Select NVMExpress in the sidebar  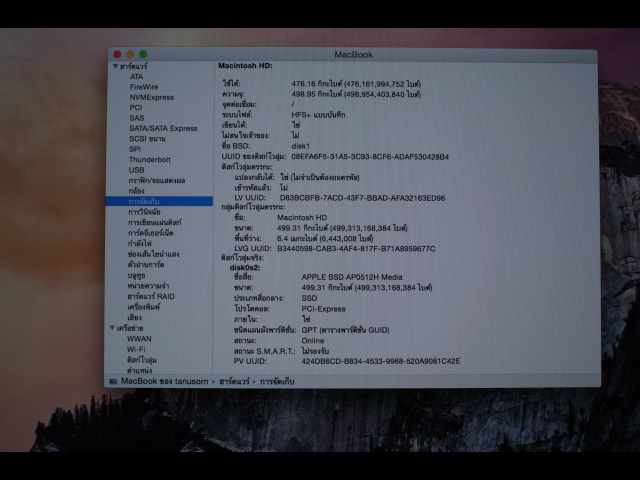[151, 98]
